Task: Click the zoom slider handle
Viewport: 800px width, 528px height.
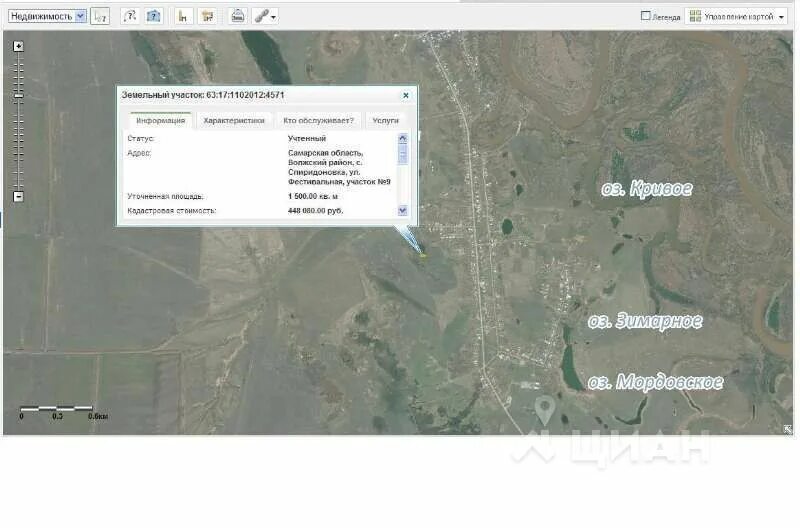Action: click(18, 96)
